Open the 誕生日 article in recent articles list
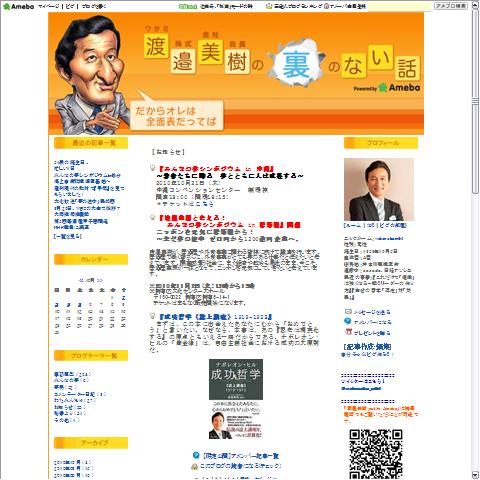The image size is (480, 480). 71,162
